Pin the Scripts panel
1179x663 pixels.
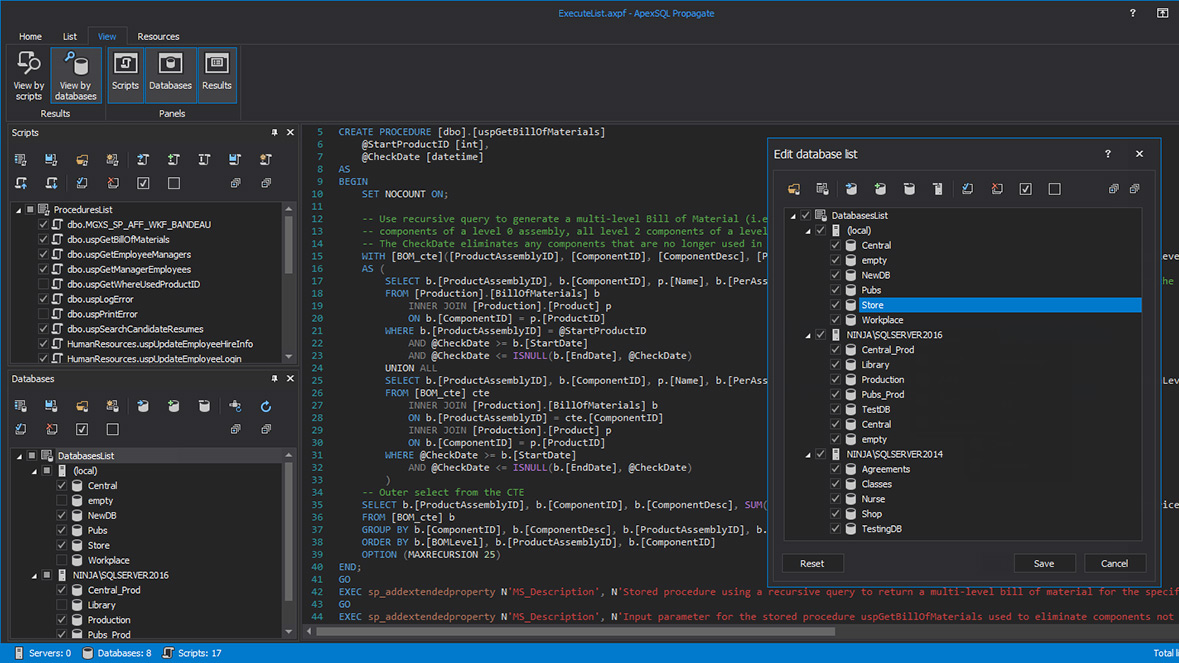(274, 133)
